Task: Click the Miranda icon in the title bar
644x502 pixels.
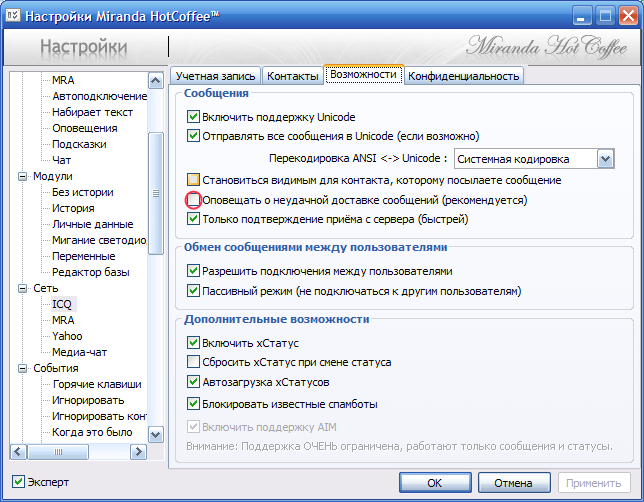Action: [x=13, y=15]
